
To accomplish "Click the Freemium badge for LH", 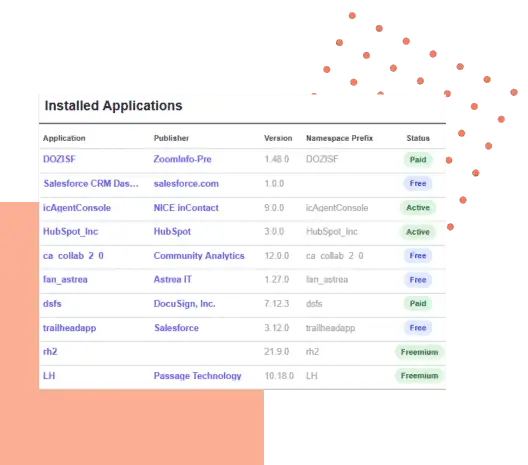I will pos(420,376).
